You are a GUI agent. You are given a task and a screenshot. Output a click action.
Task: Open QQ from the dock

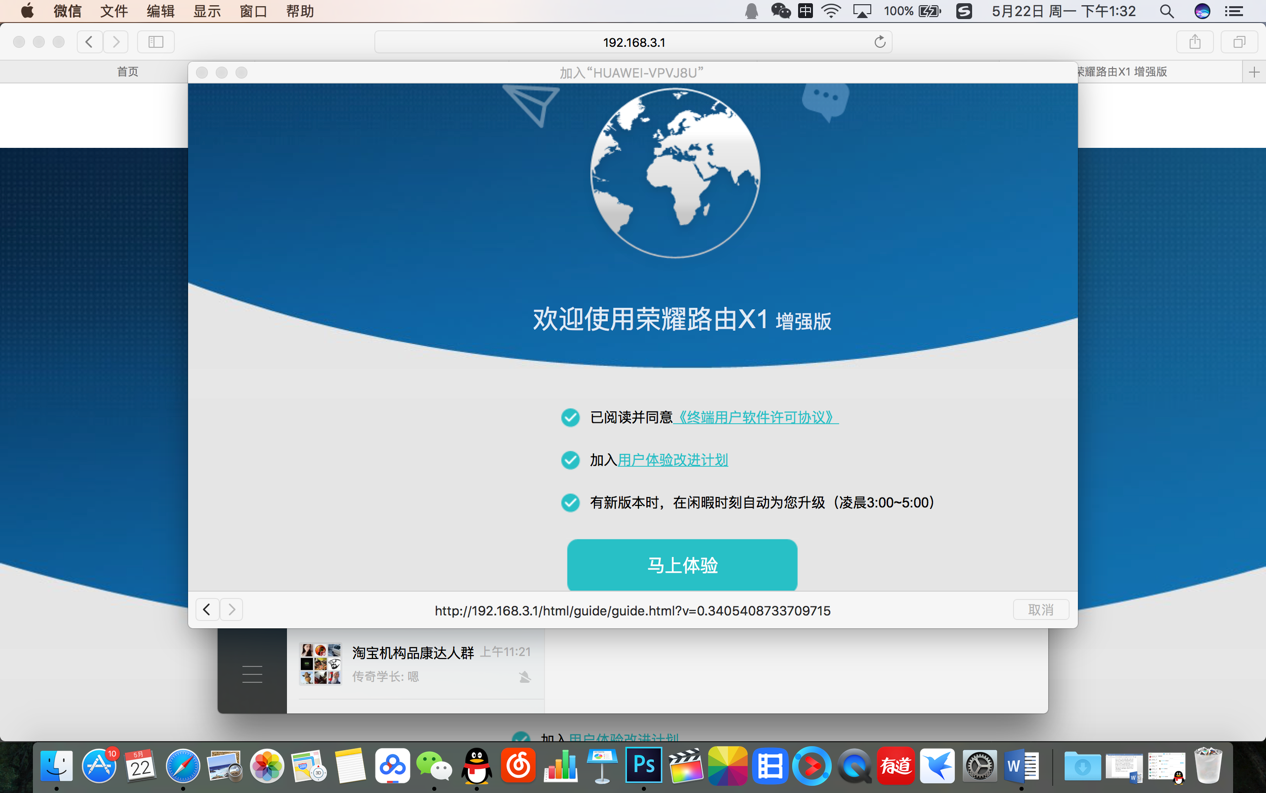click(x=477, y=766)
